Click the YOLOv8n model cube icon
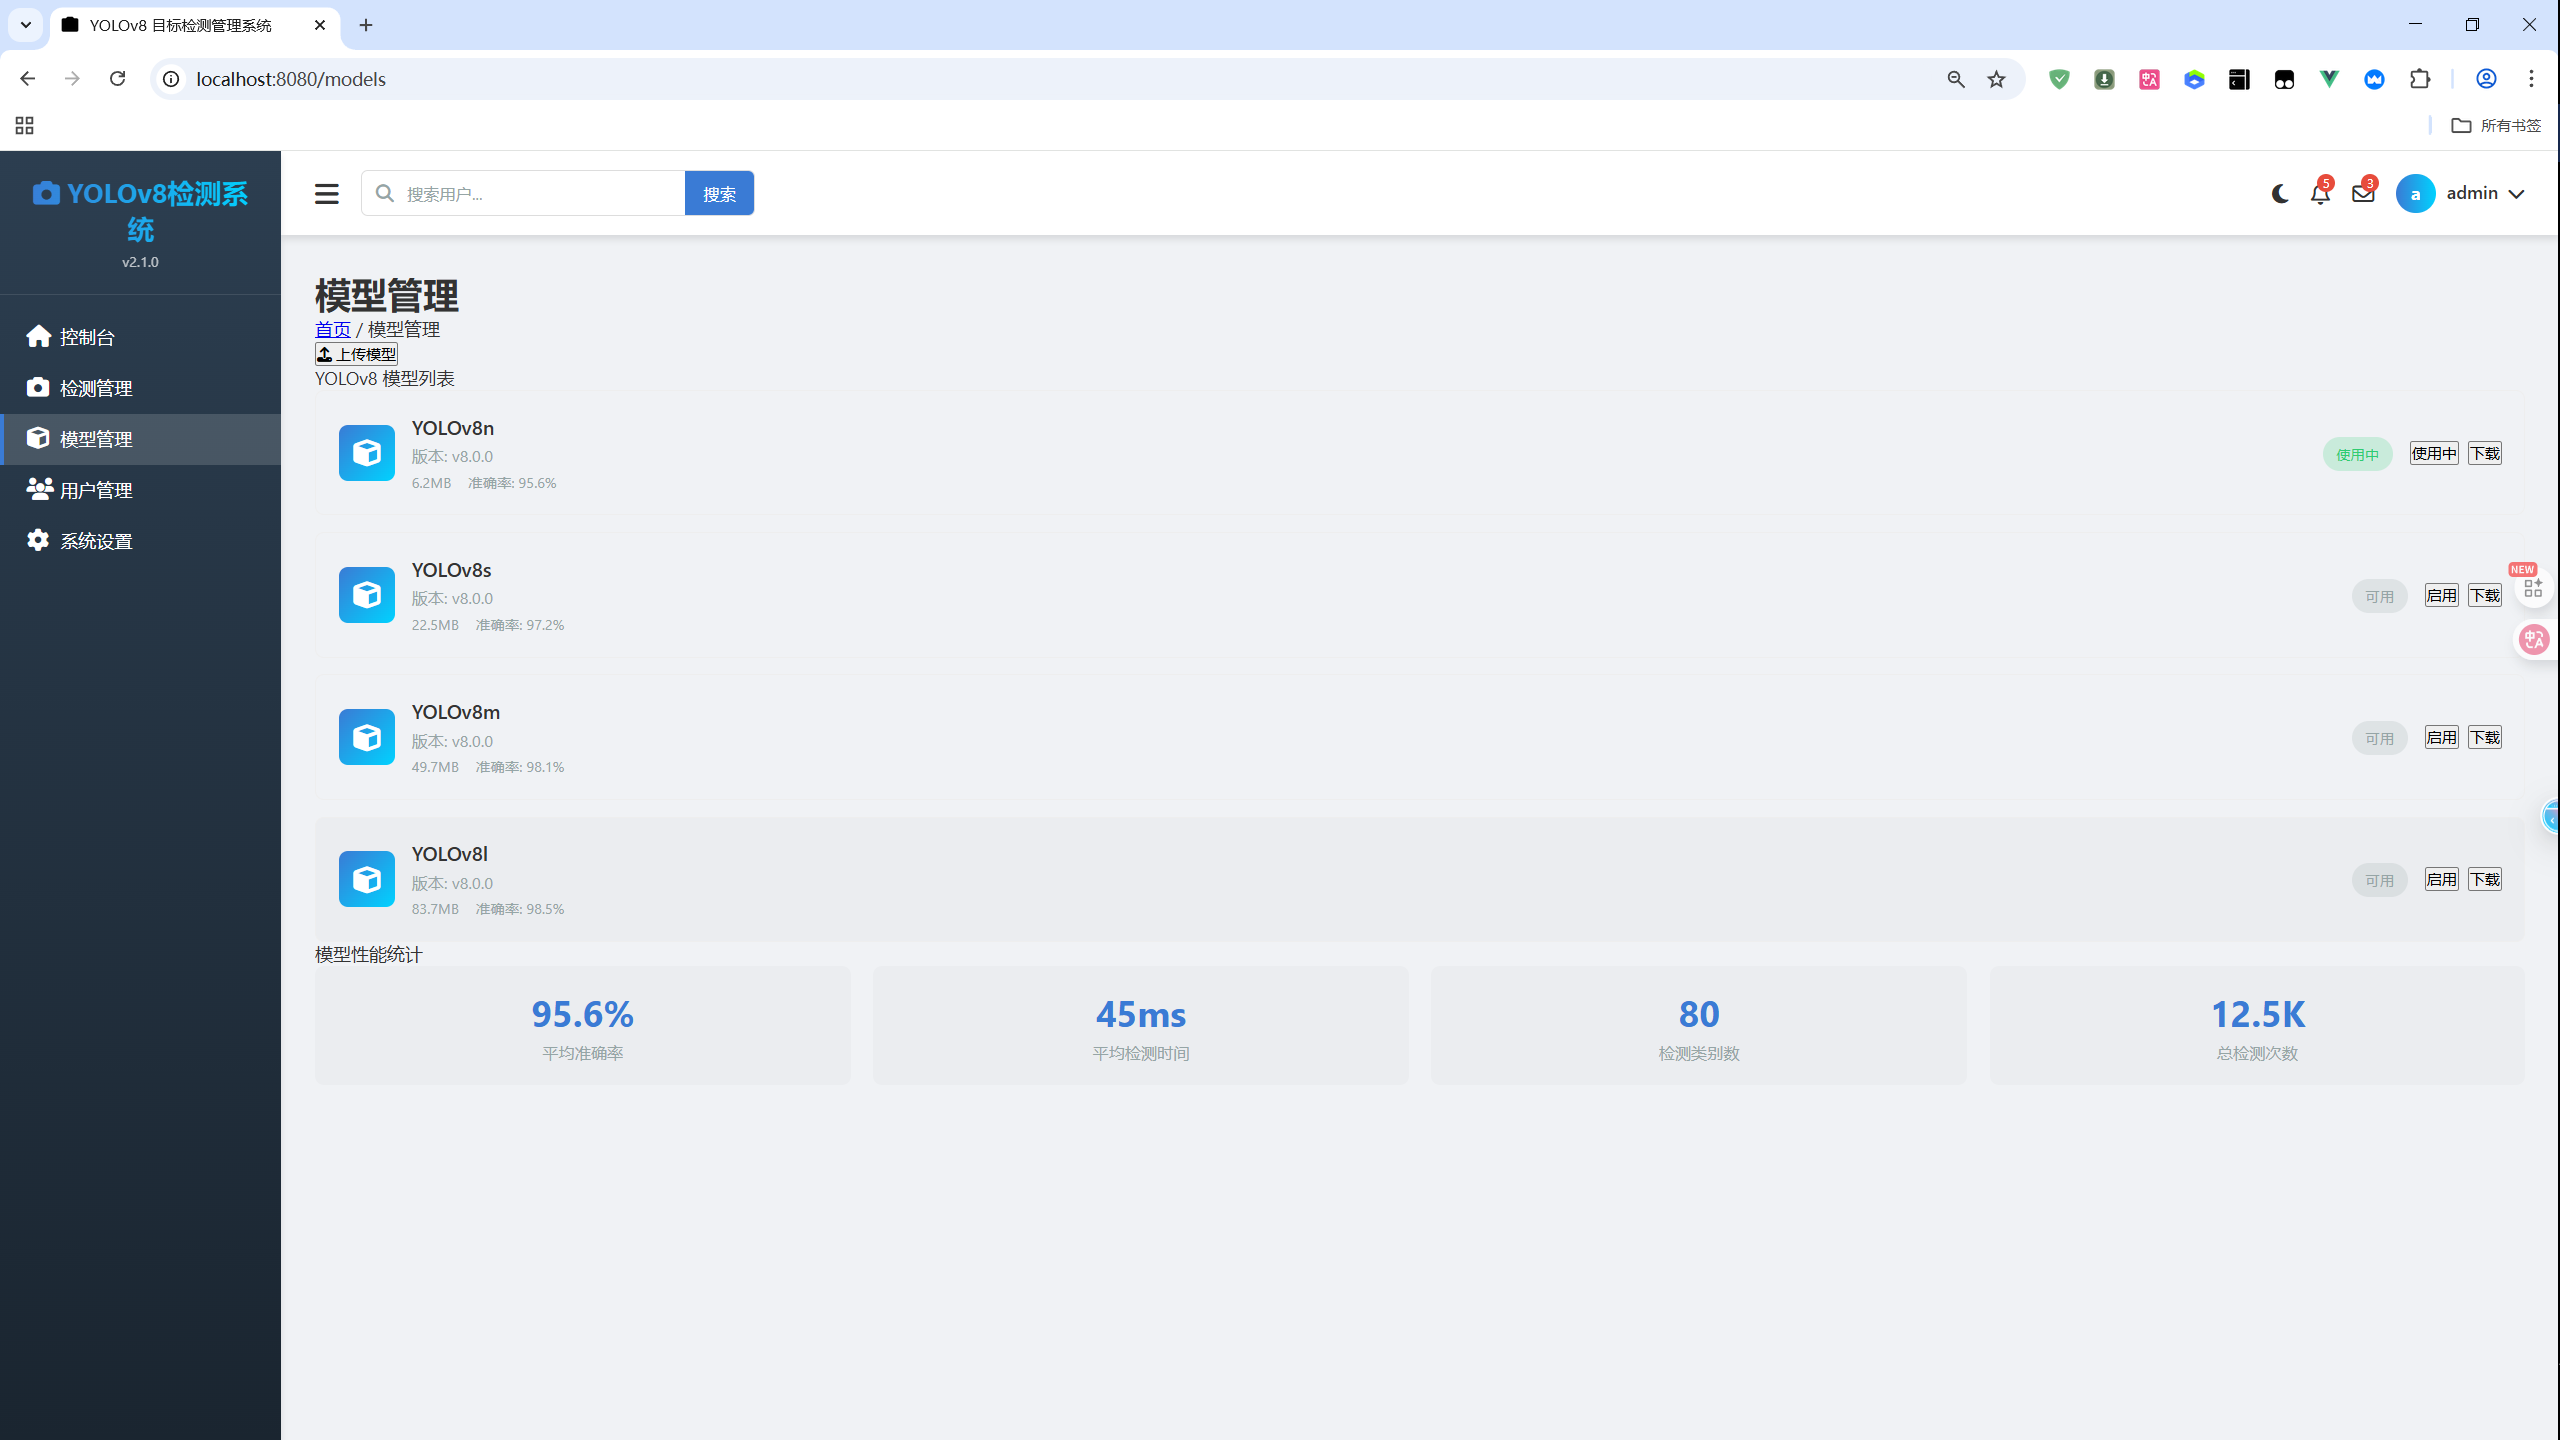The image size is (2560, 1440). [x=367, y=453]
